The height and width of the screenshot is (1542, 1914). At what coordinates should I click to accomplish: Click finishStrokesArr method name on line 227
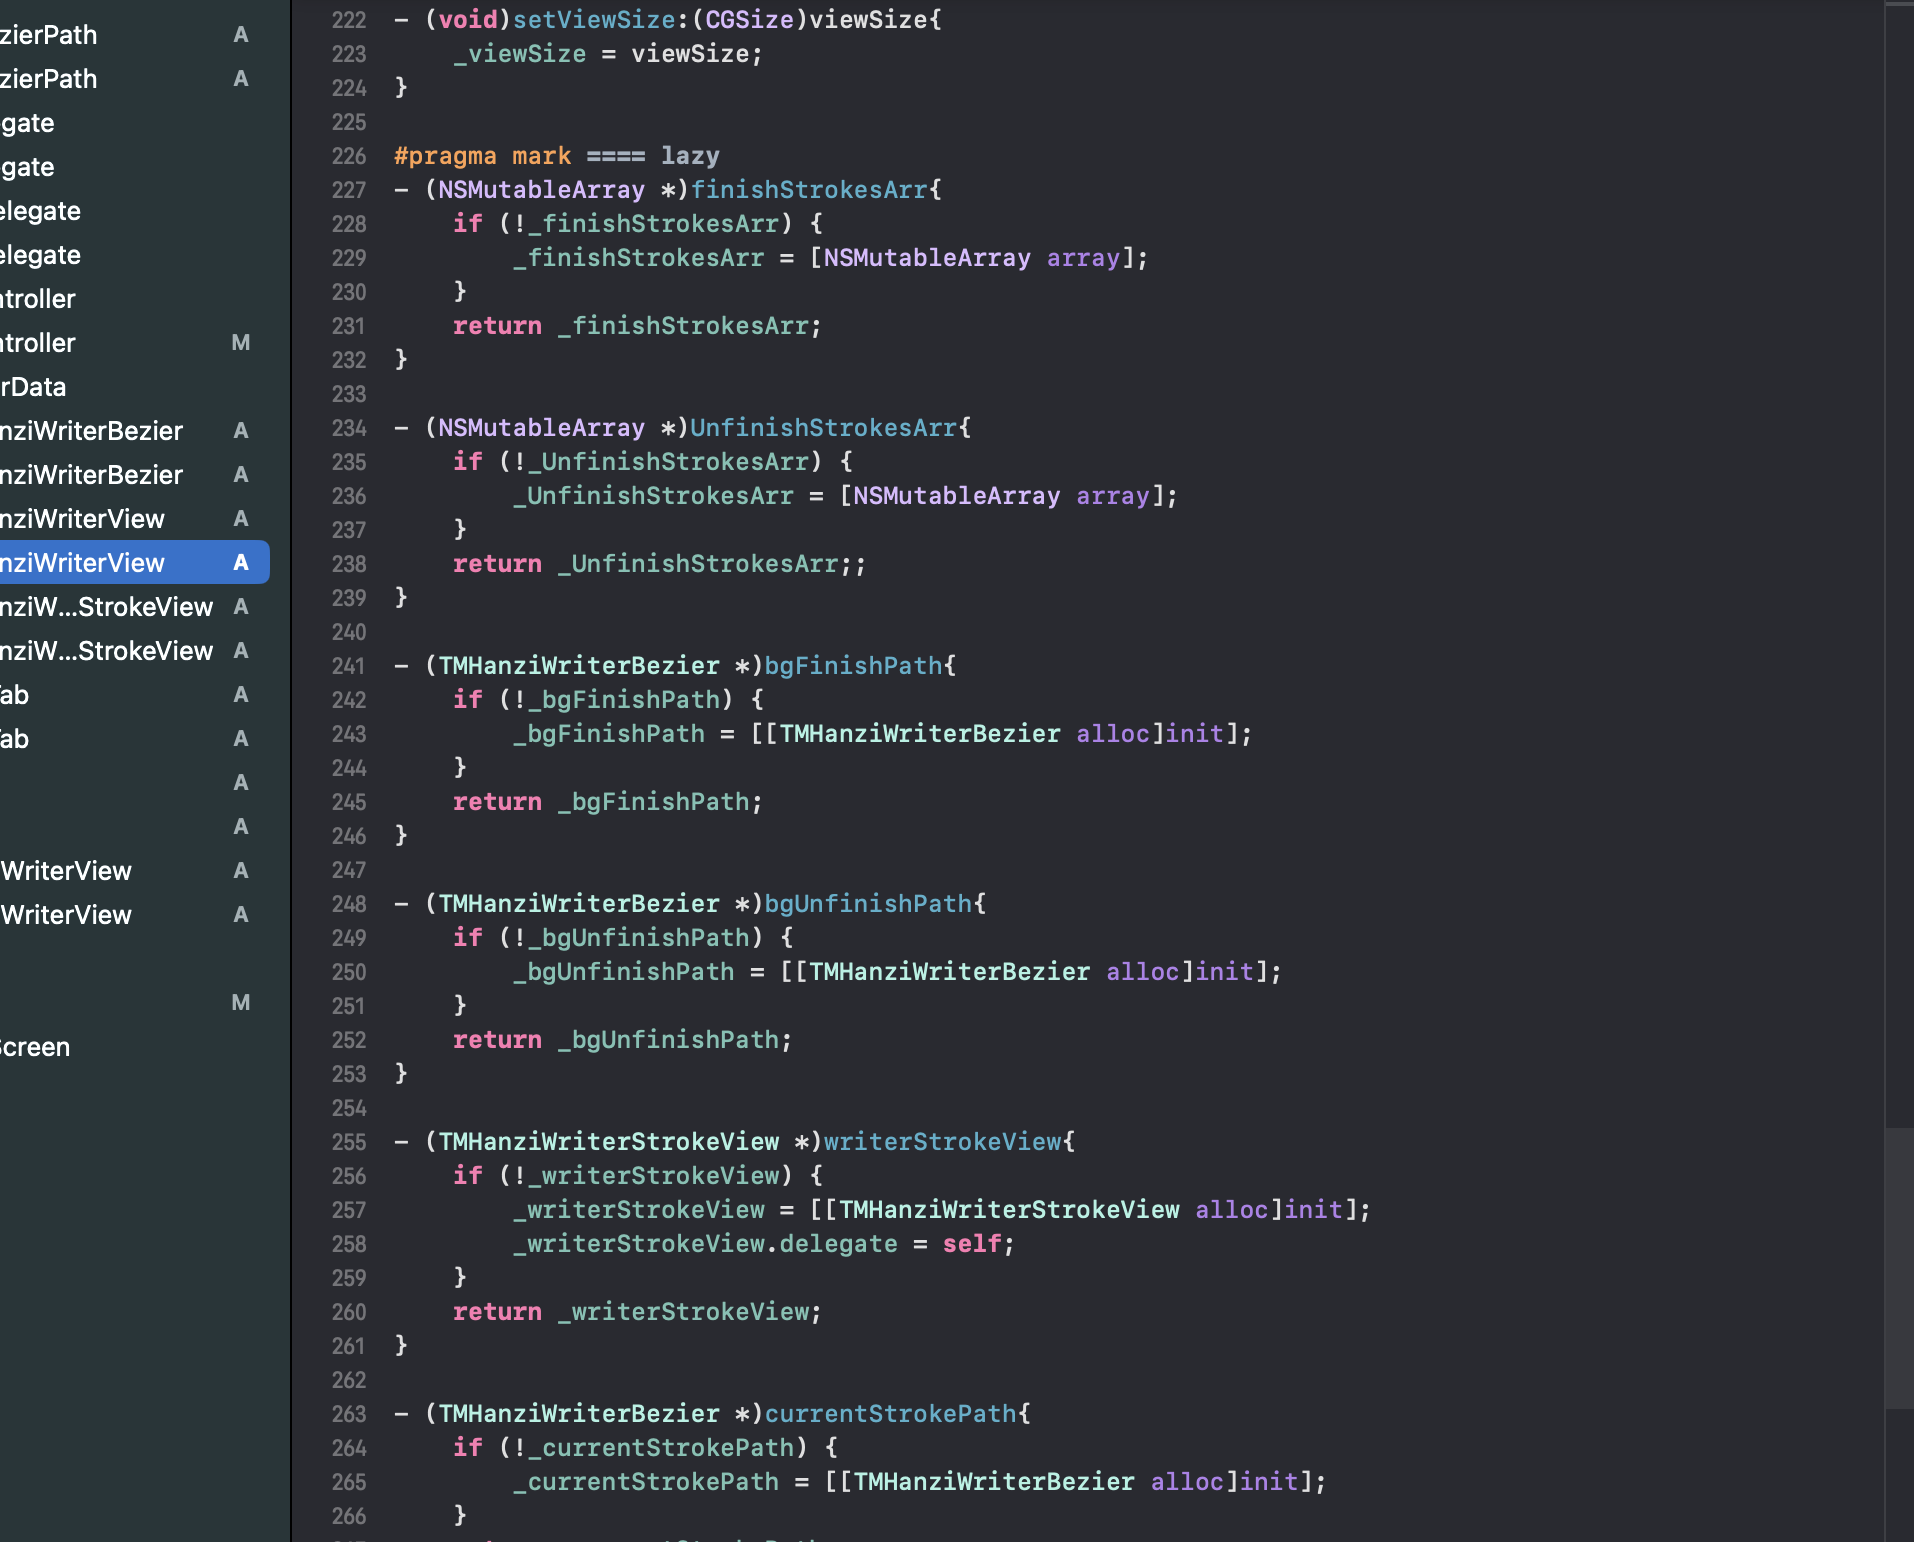[x=809, y=190]
